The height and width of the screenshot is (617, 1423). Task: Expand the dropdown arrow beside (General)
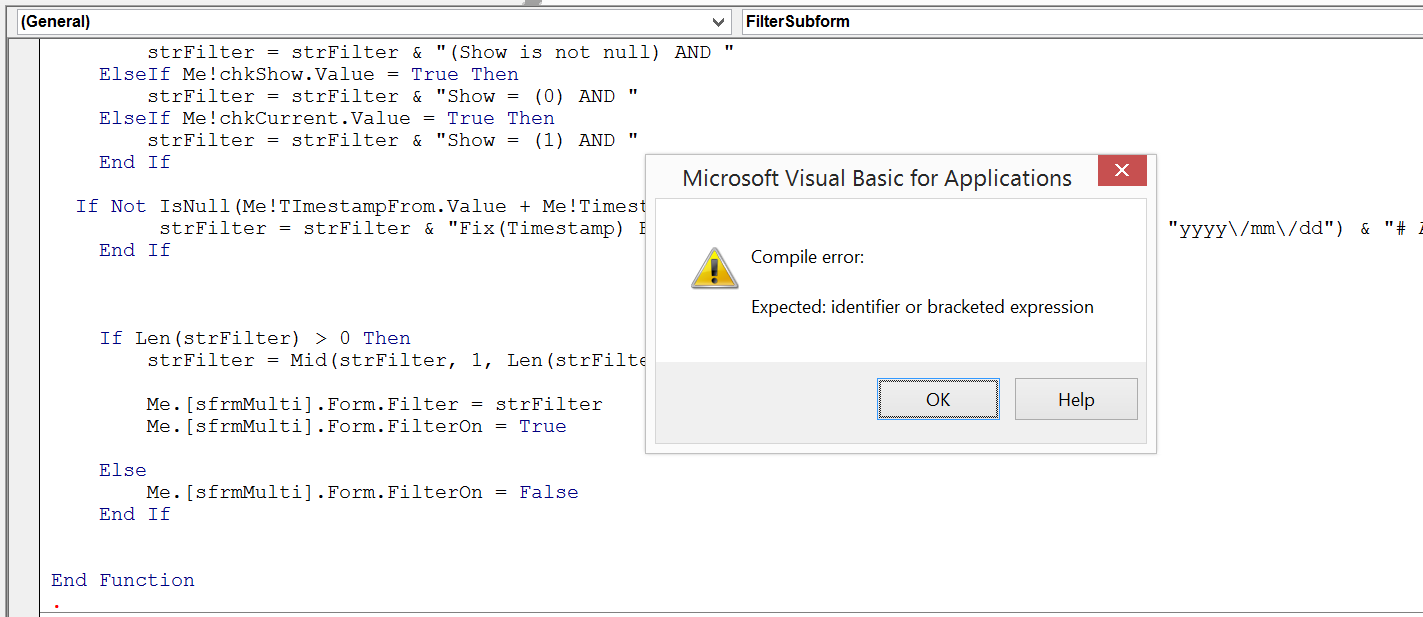point(718,21)
